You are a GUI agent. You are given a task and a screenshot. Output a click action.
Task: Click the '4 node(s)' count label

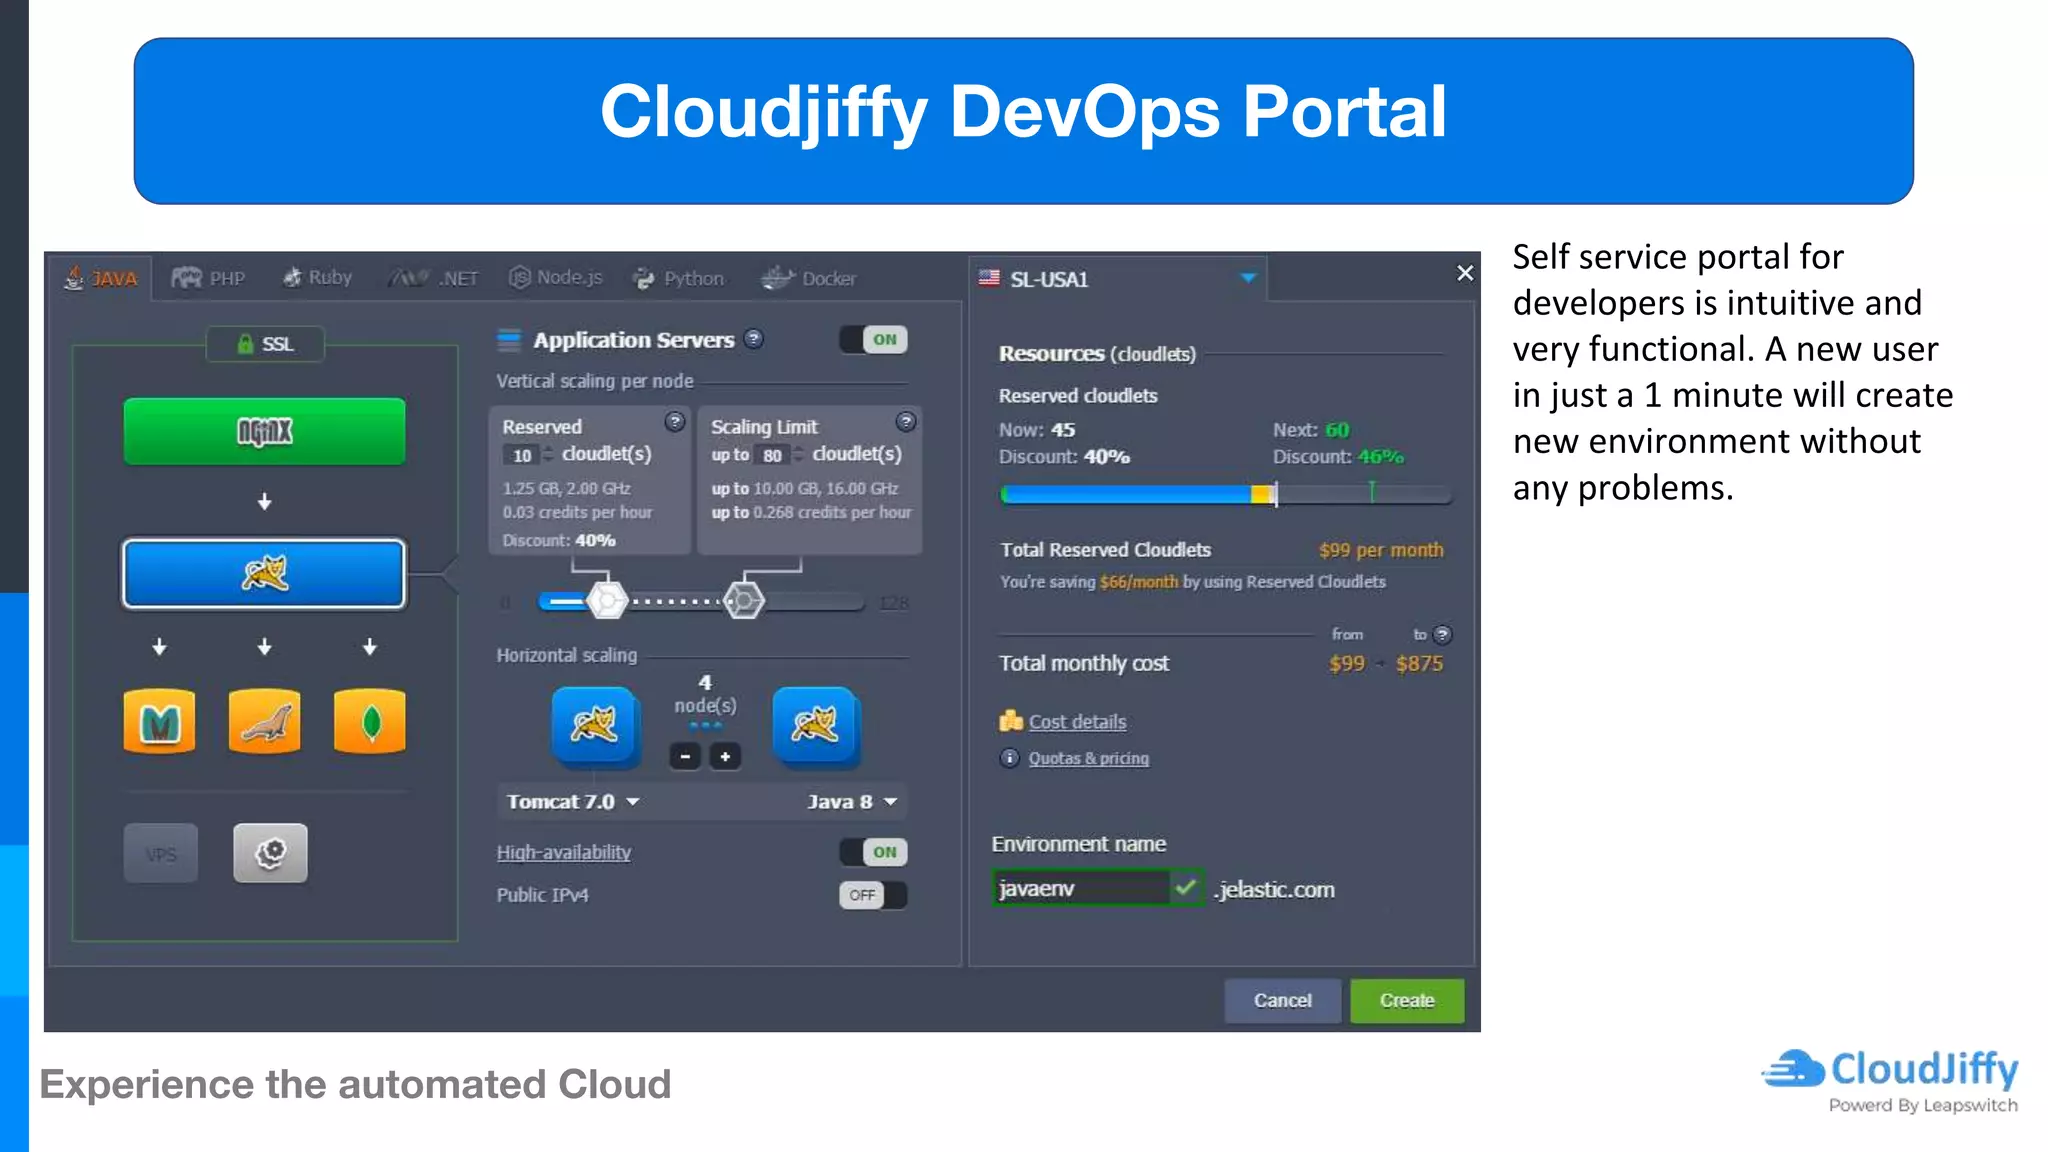[705, 694]
